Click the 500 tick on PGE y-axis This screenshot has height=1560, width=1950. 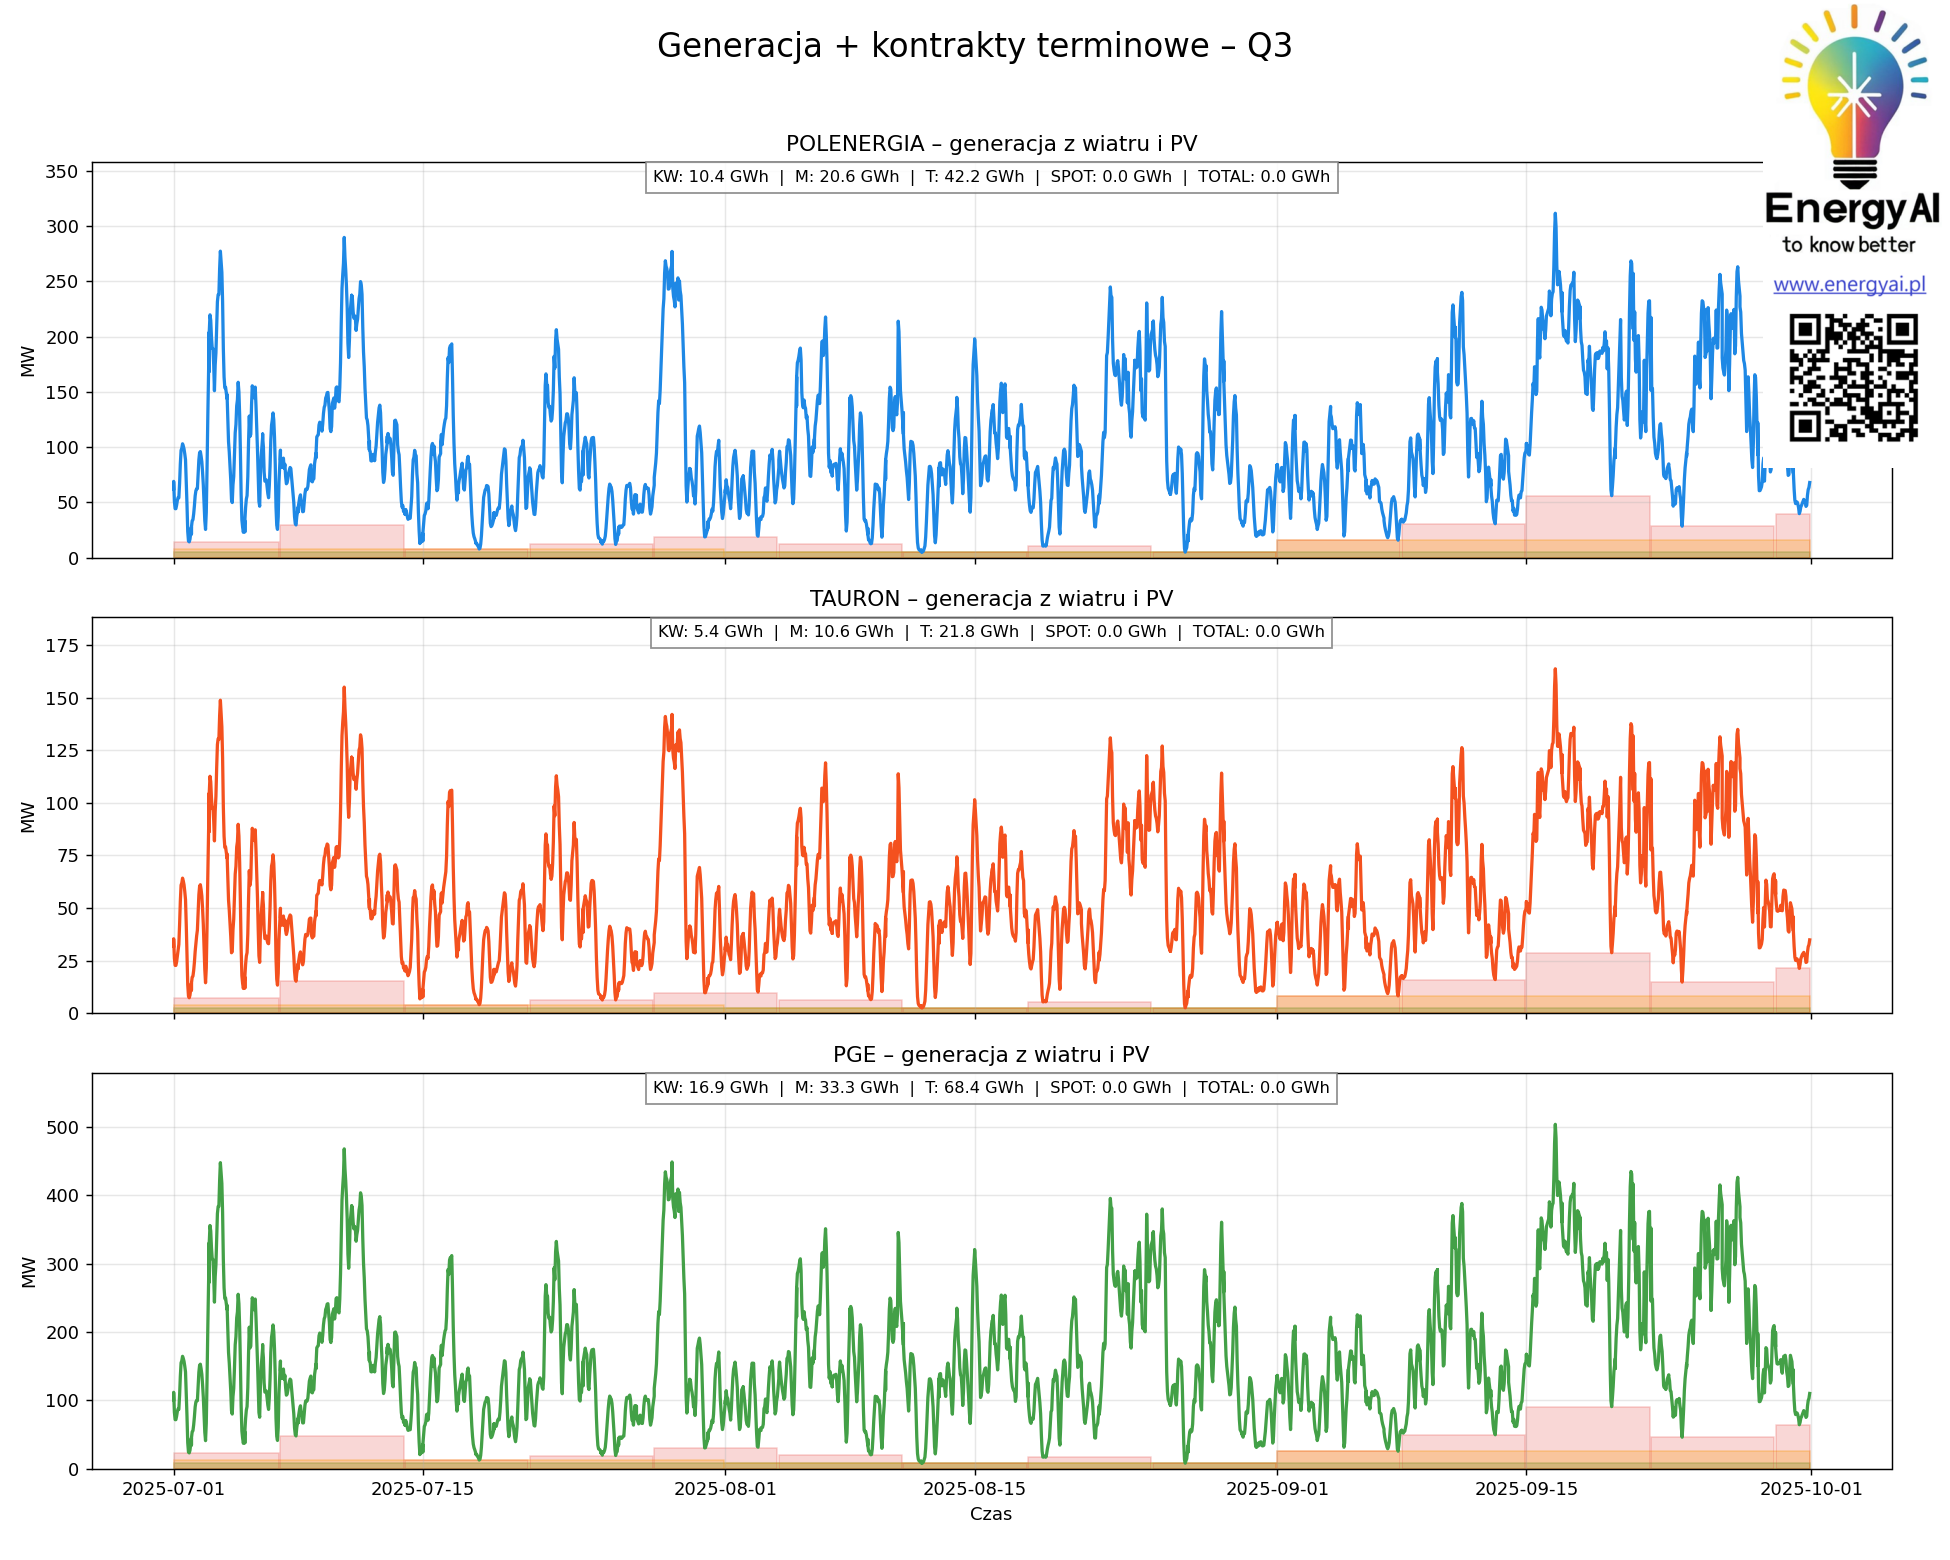(62, 1128)
